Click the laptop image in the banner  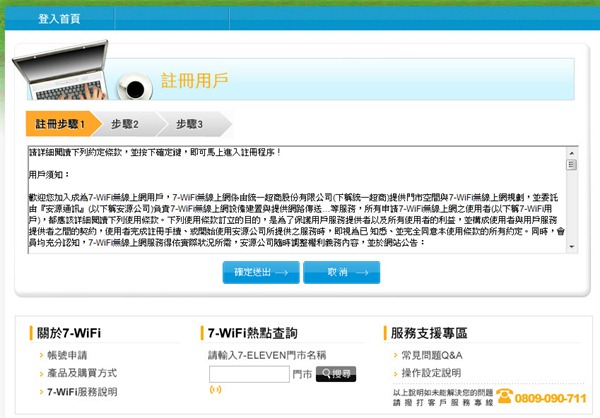click(x=60, y=70)
